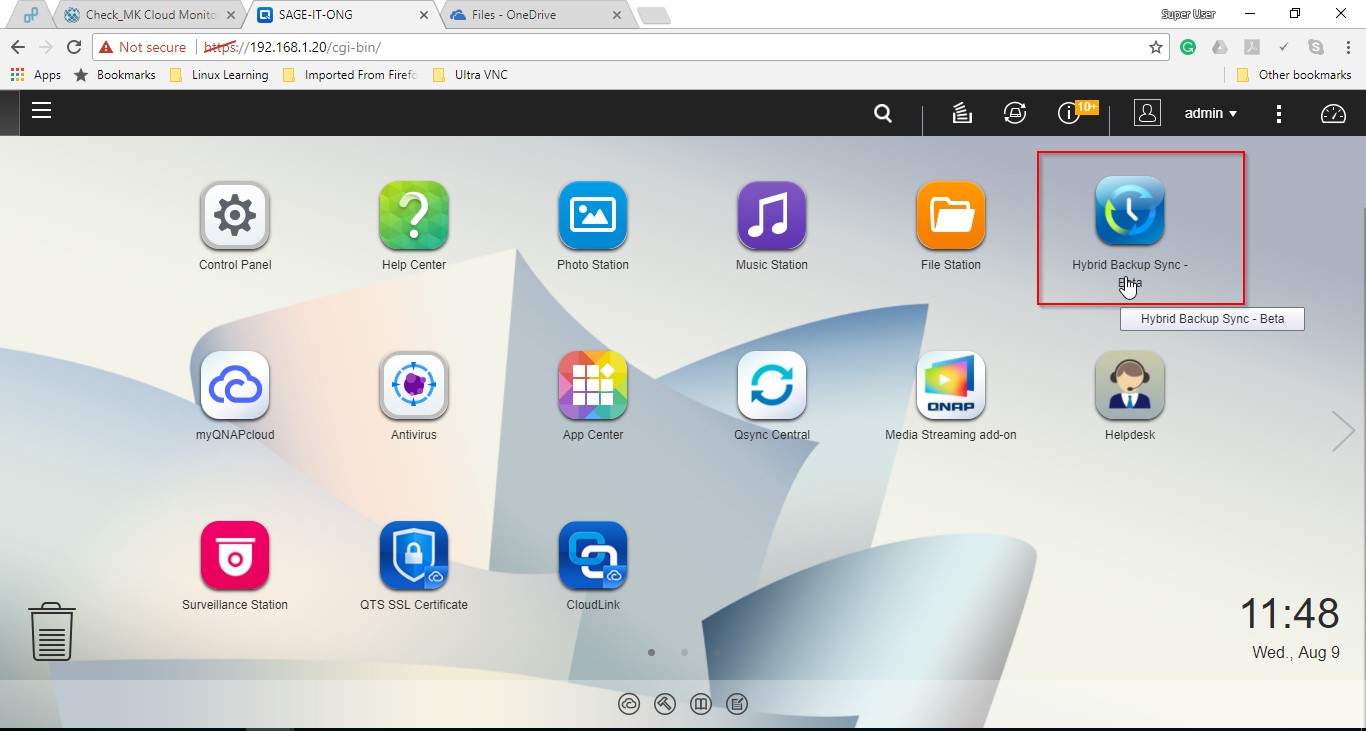Open Music Station app
Image resolution: width=1366 pixels, height=731 pixels.
click(x=771, y=215)
